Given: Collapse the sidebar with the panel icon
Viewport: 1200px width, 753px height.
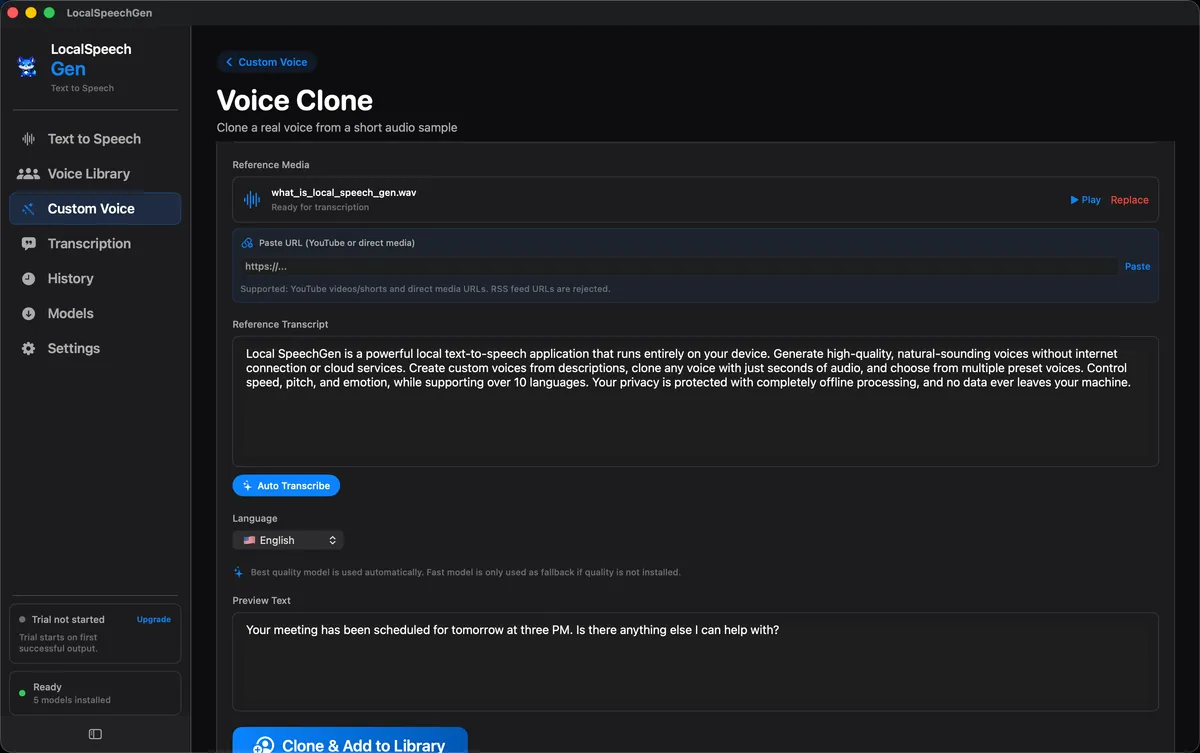Looking at the screenshot, I should (x=95, y=733).
